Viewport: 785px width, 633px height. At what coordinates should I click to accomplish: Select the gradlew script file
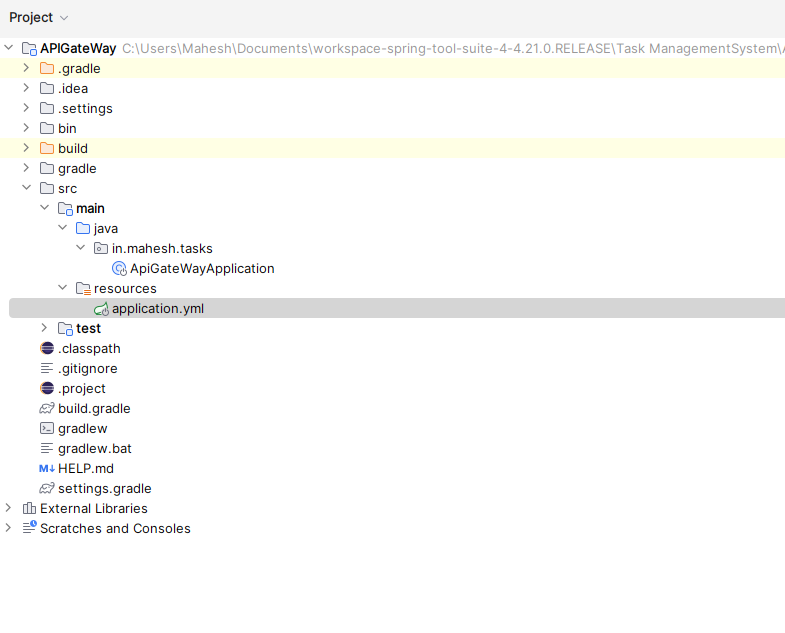click(83, 429)
